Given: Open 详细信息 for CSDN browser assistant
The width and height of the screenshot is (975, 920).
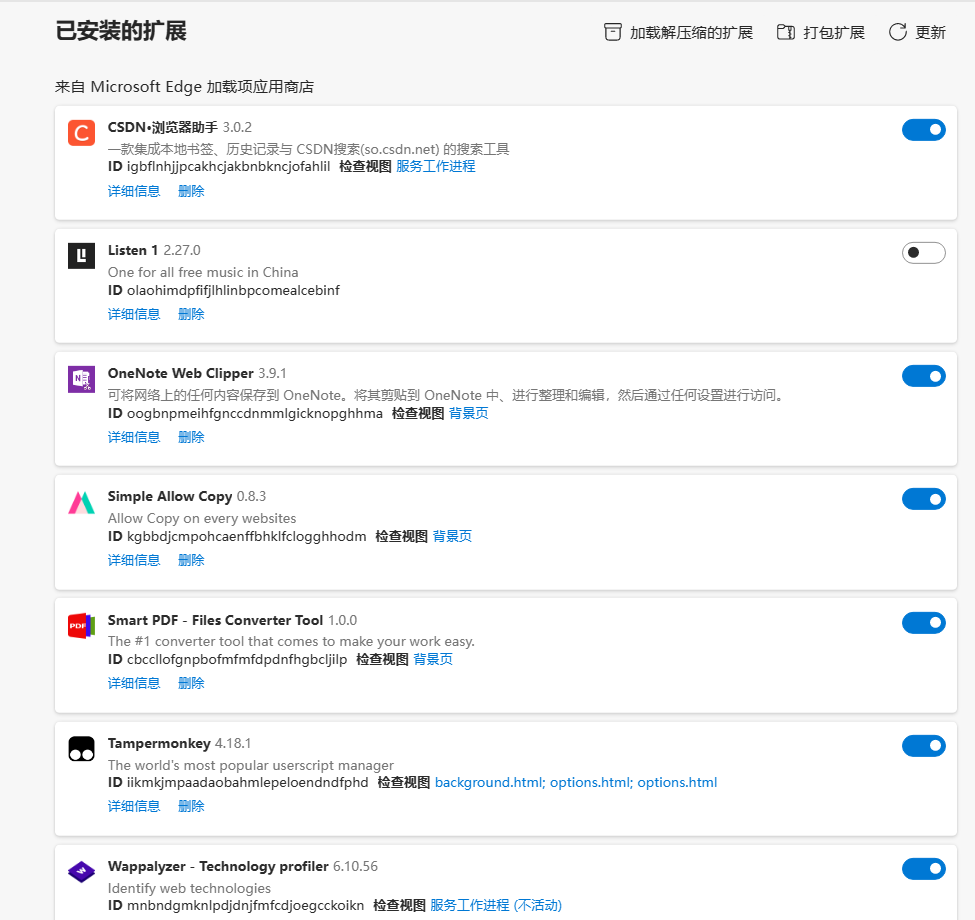Looking at the screenshot, I should (x=134, y=191).
